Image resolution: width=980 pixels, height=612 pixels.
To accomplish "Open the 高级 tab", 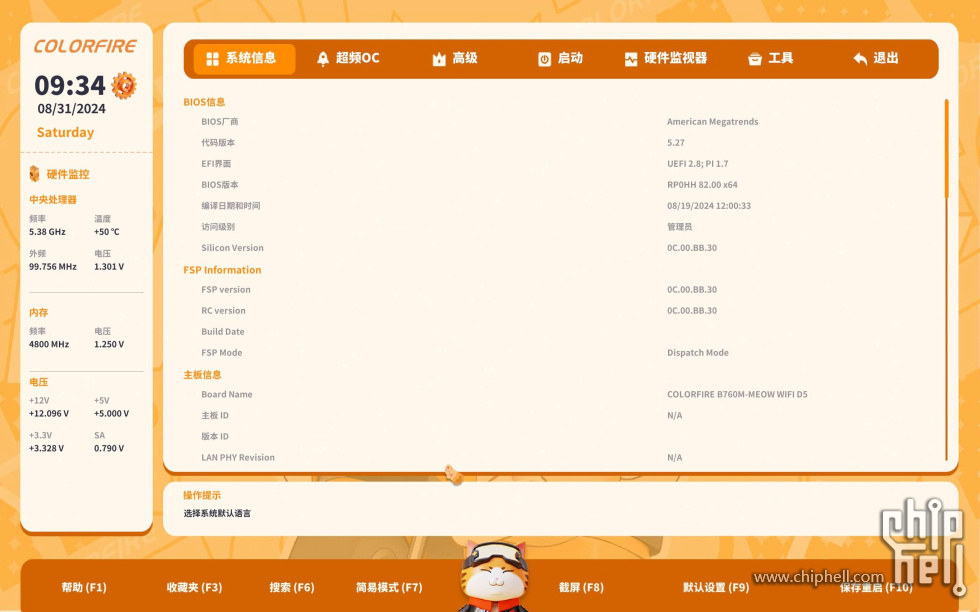I will (455, 59).
